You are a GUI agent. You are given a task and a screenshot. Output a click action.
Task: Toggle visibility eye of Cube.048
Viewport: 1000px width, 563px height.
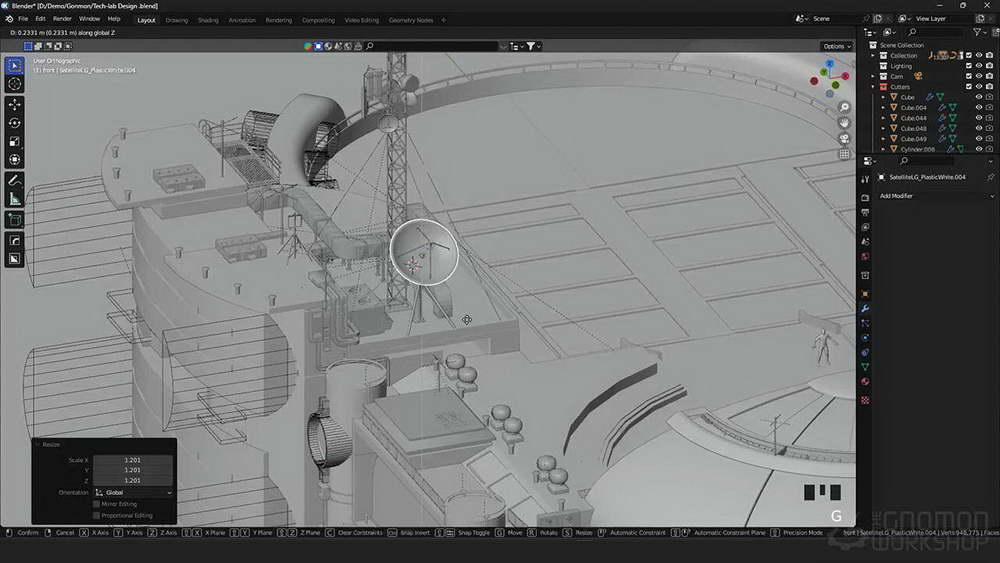pyautogui.click(x=979, y=128)
